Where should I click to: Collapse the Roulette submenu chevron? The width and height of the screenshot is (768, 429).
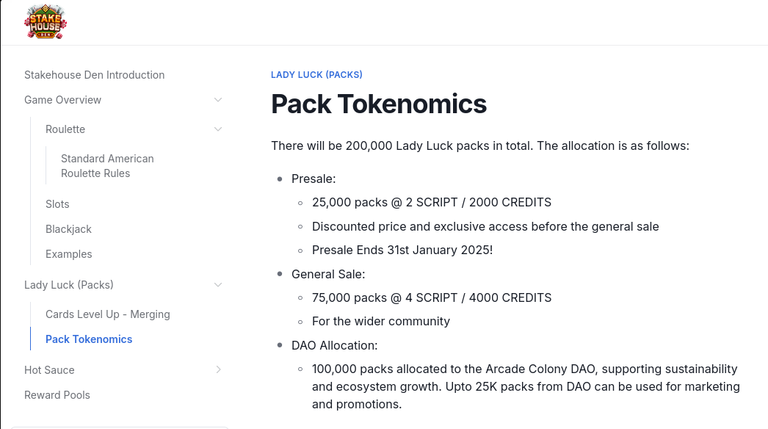pos(218,129)
